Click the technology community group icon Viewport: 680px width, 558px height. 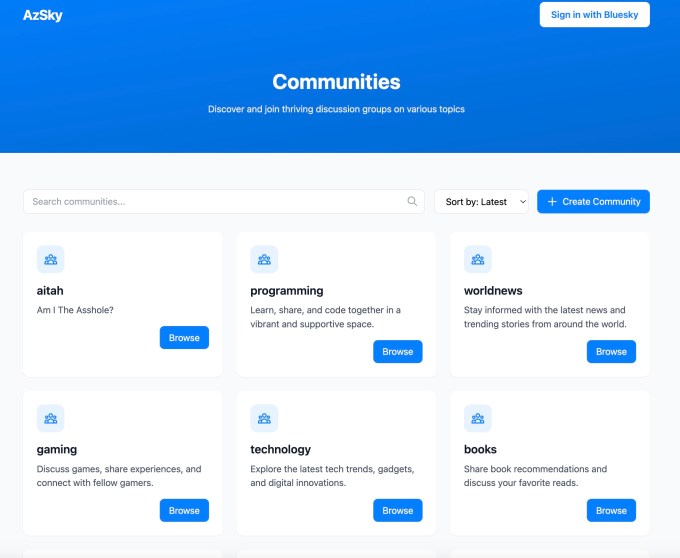click(x=264, y=418)
